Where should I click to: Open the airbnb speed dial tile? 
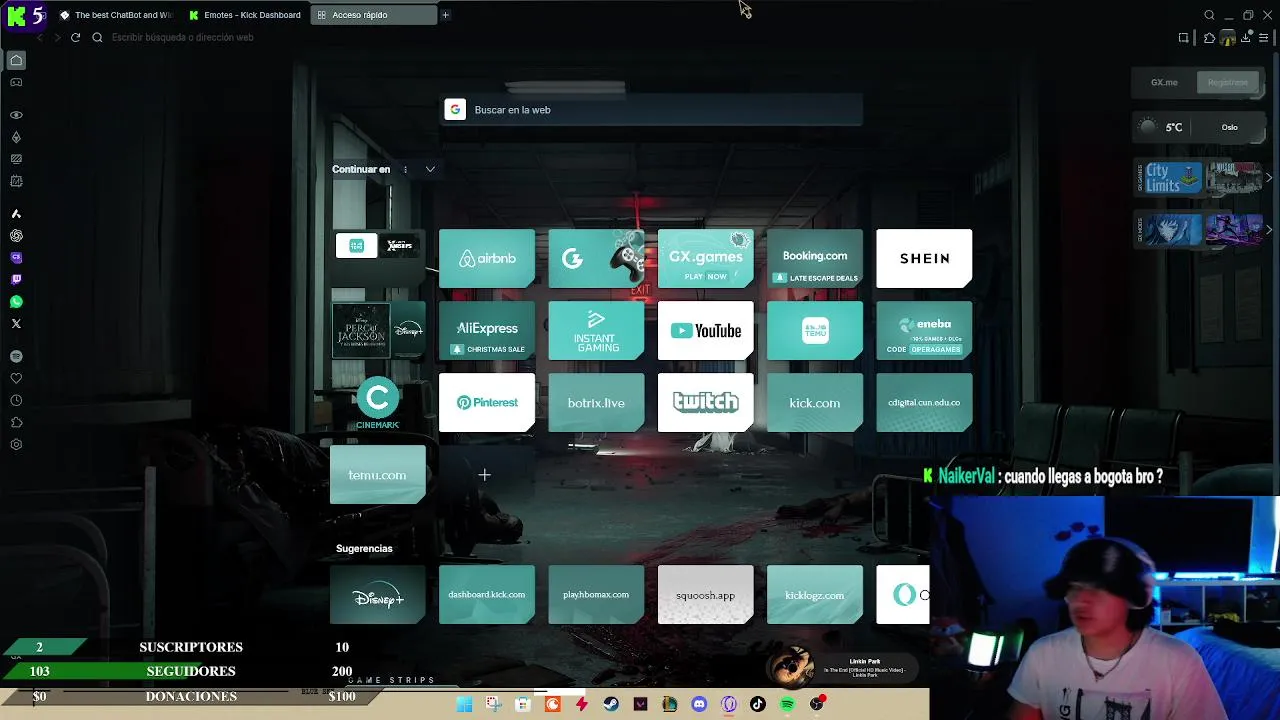tap(487, 258)
